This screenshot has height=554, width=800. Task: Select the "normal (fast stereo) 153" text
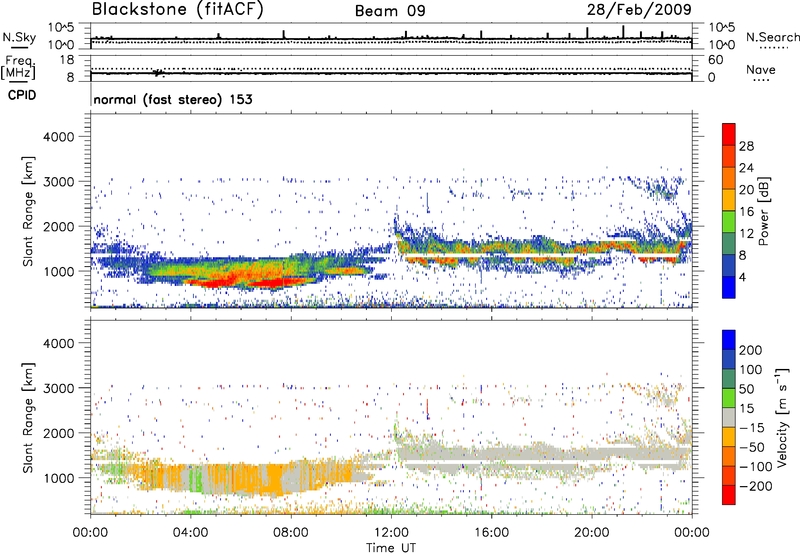pos(173,99)
